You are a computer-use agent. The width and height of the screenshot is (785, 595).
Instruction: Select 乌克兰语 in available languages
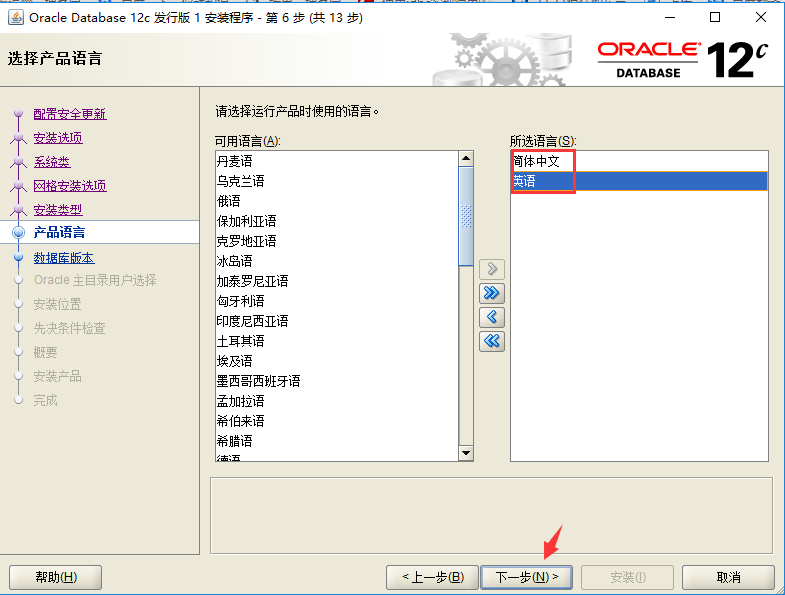pos(337,181)
